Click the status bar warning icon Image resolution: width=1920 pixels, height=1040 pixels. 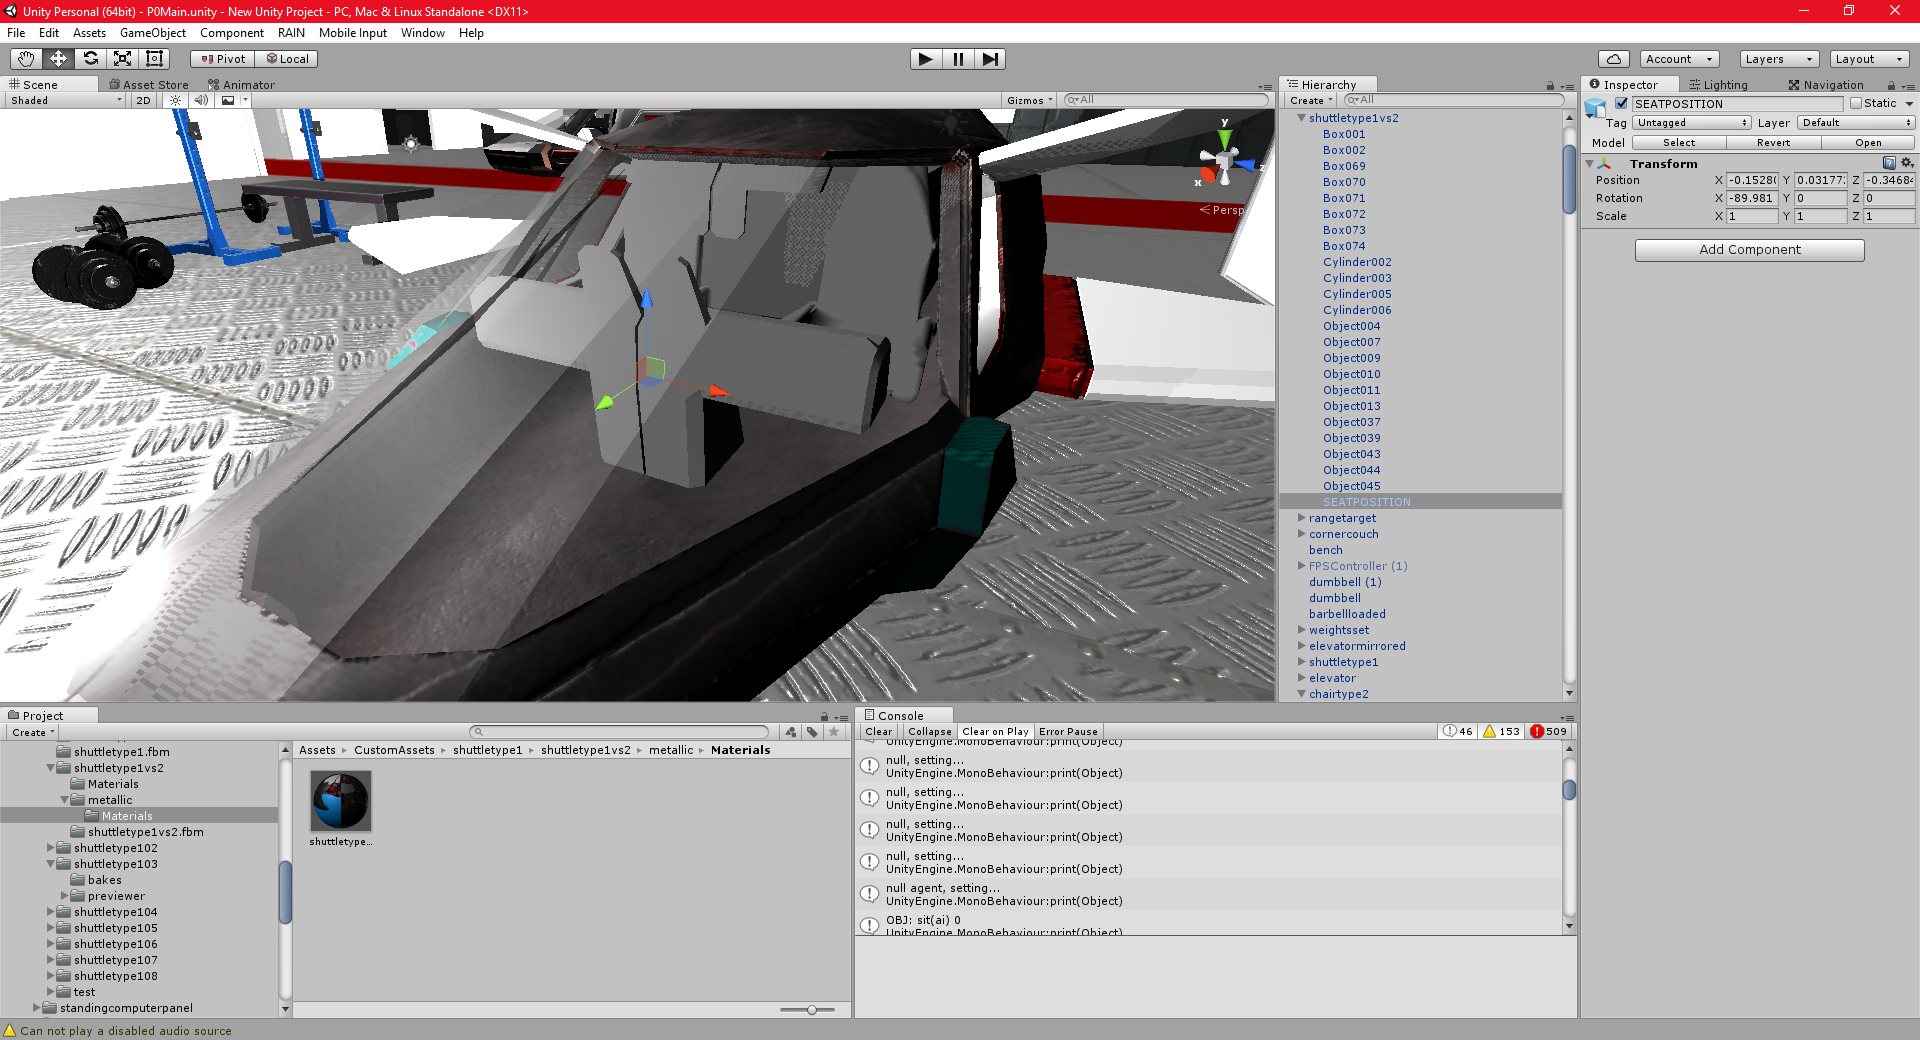point(10,1030)
